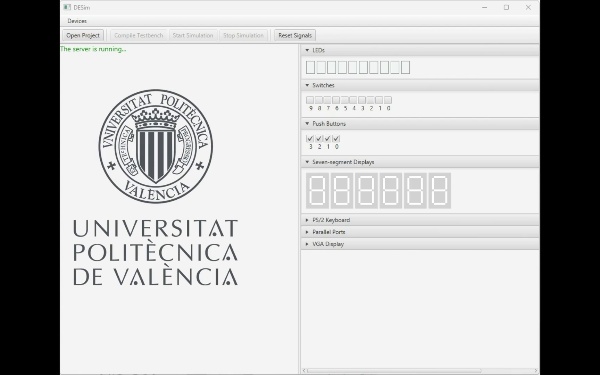Toggle switch 2
This screenshot has width=600, height=375.
pyautogui.click(x=370, y=100)
